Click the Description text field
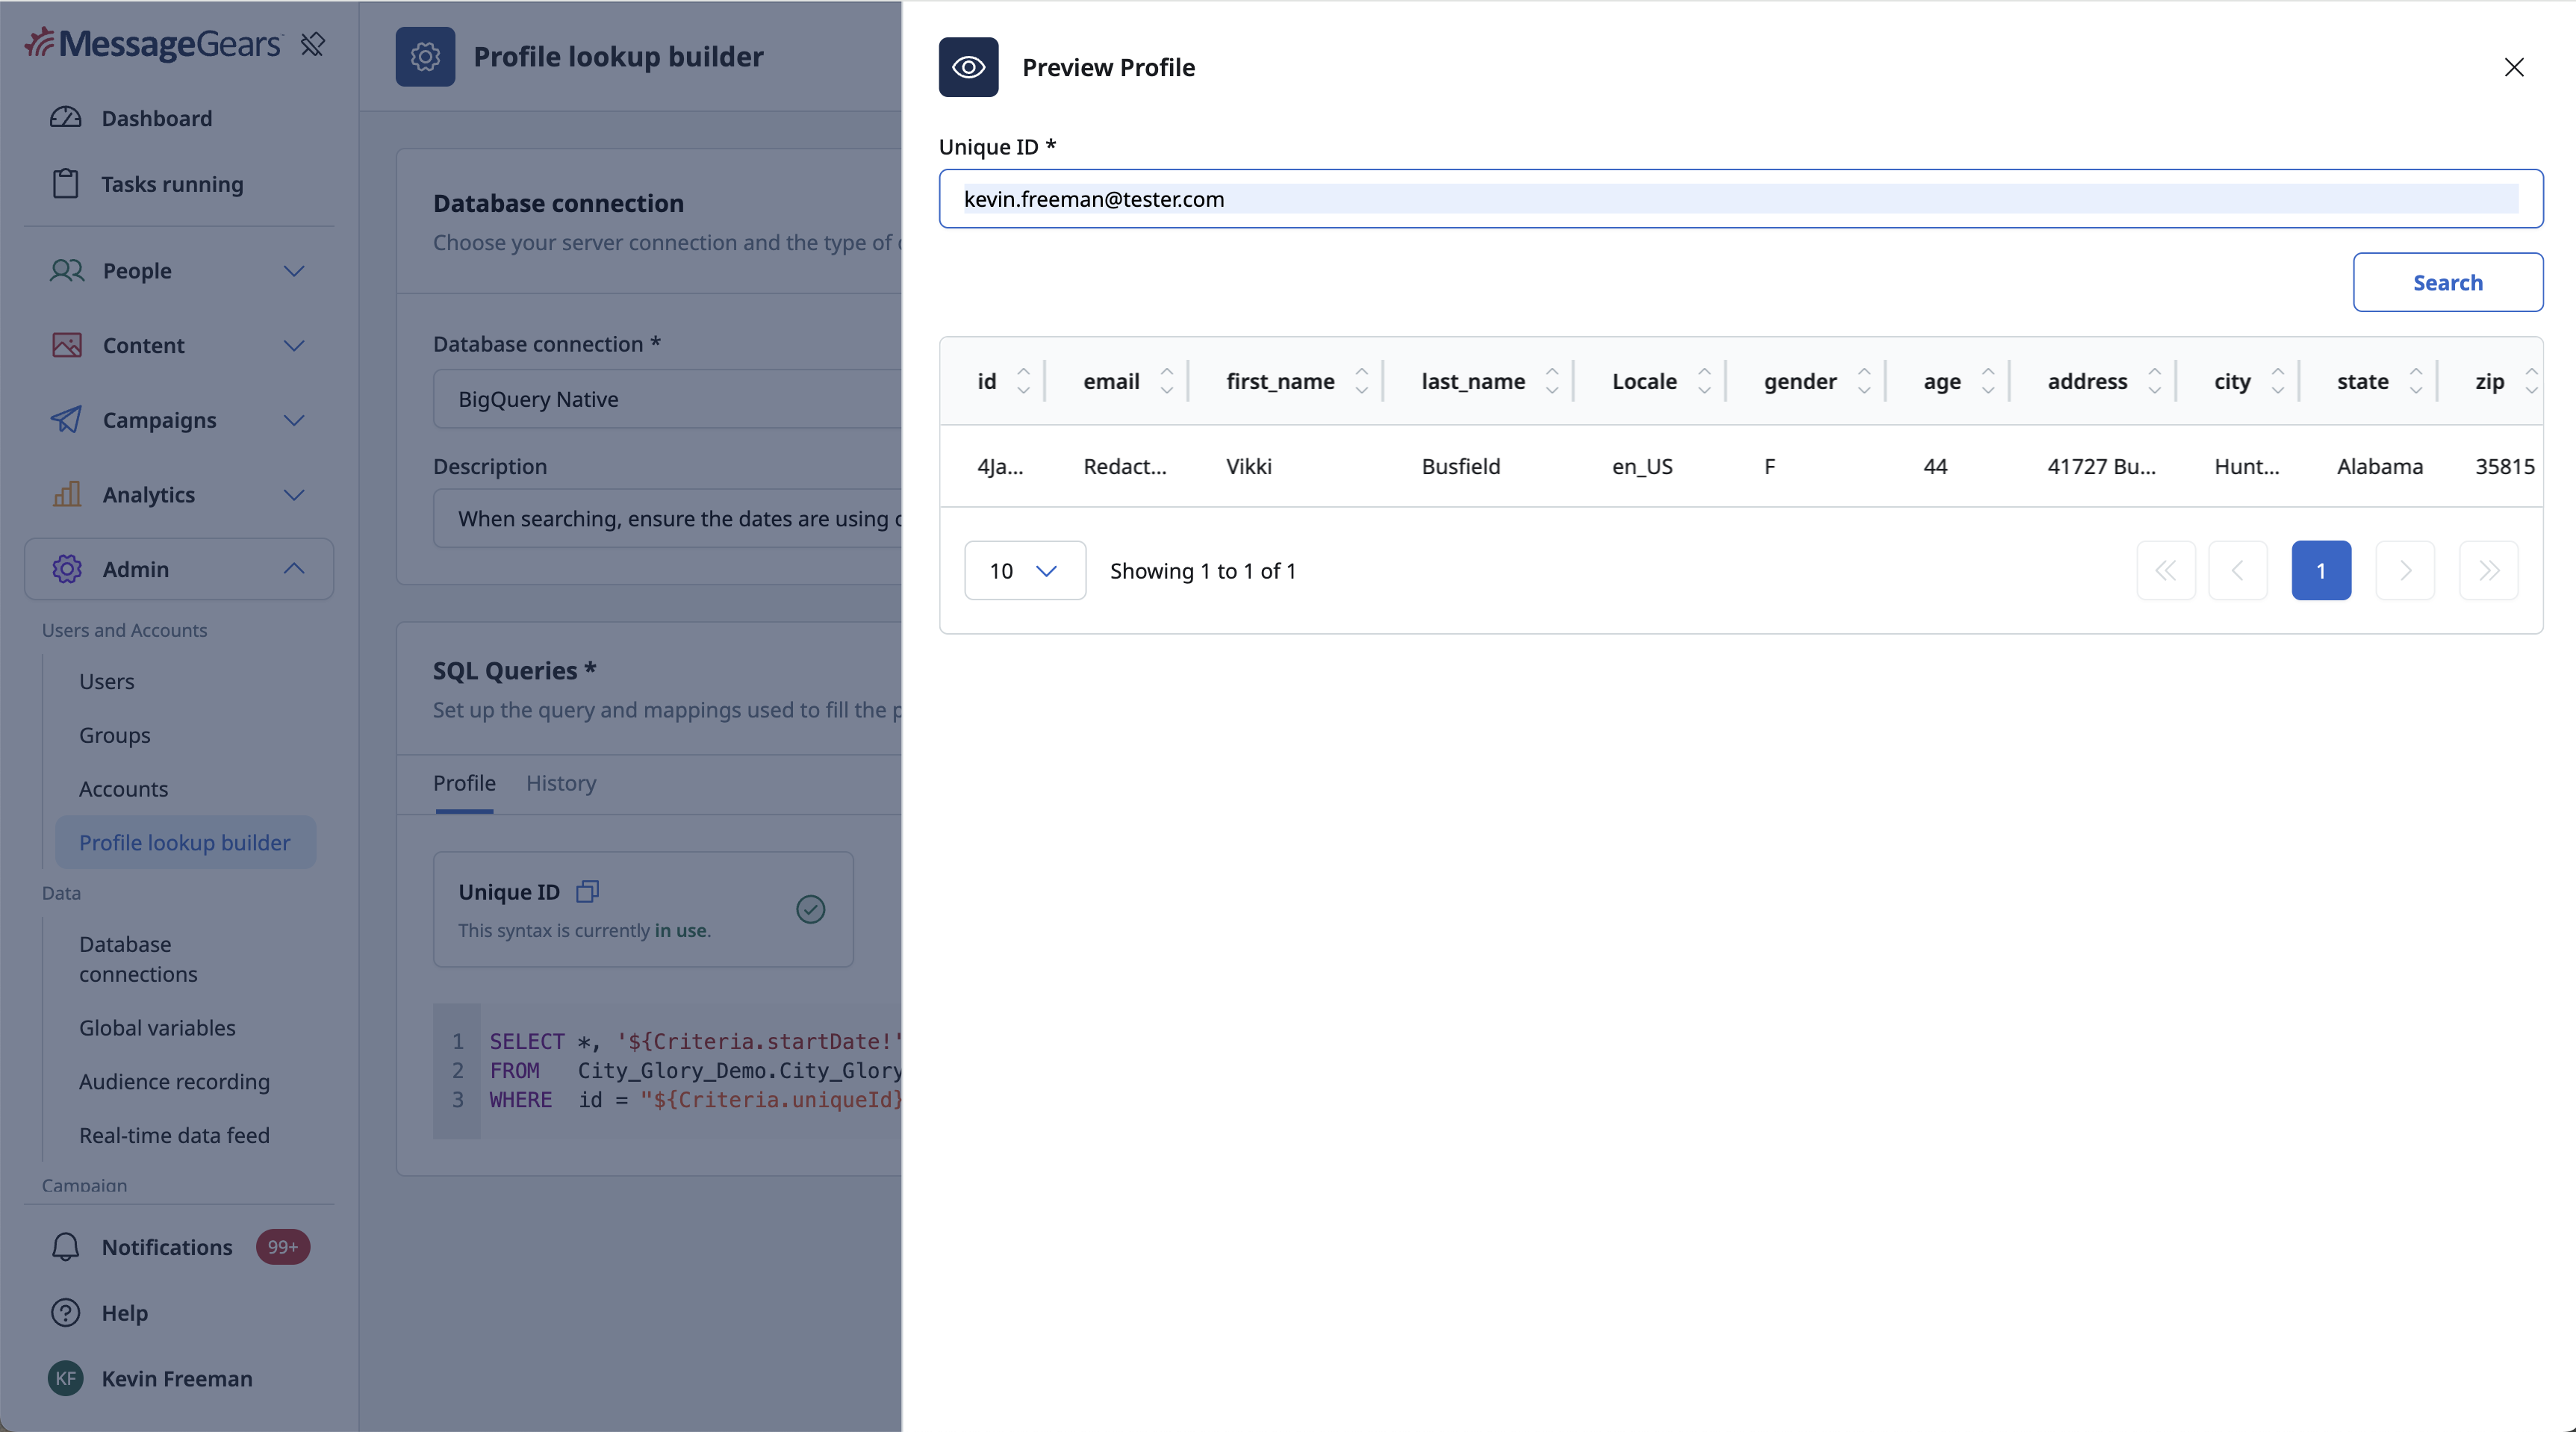The image size is (2576, 1432). click(668, 518)
